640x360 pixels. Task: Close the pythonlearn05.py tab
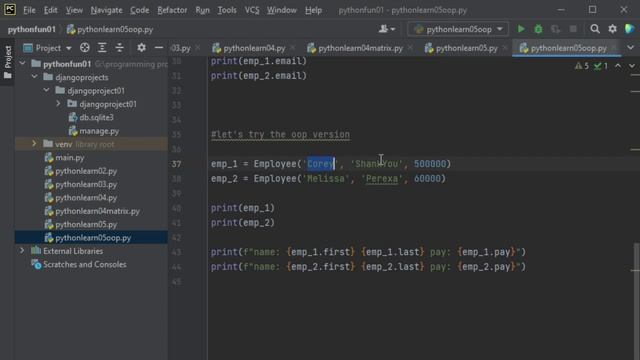[505, 48]
